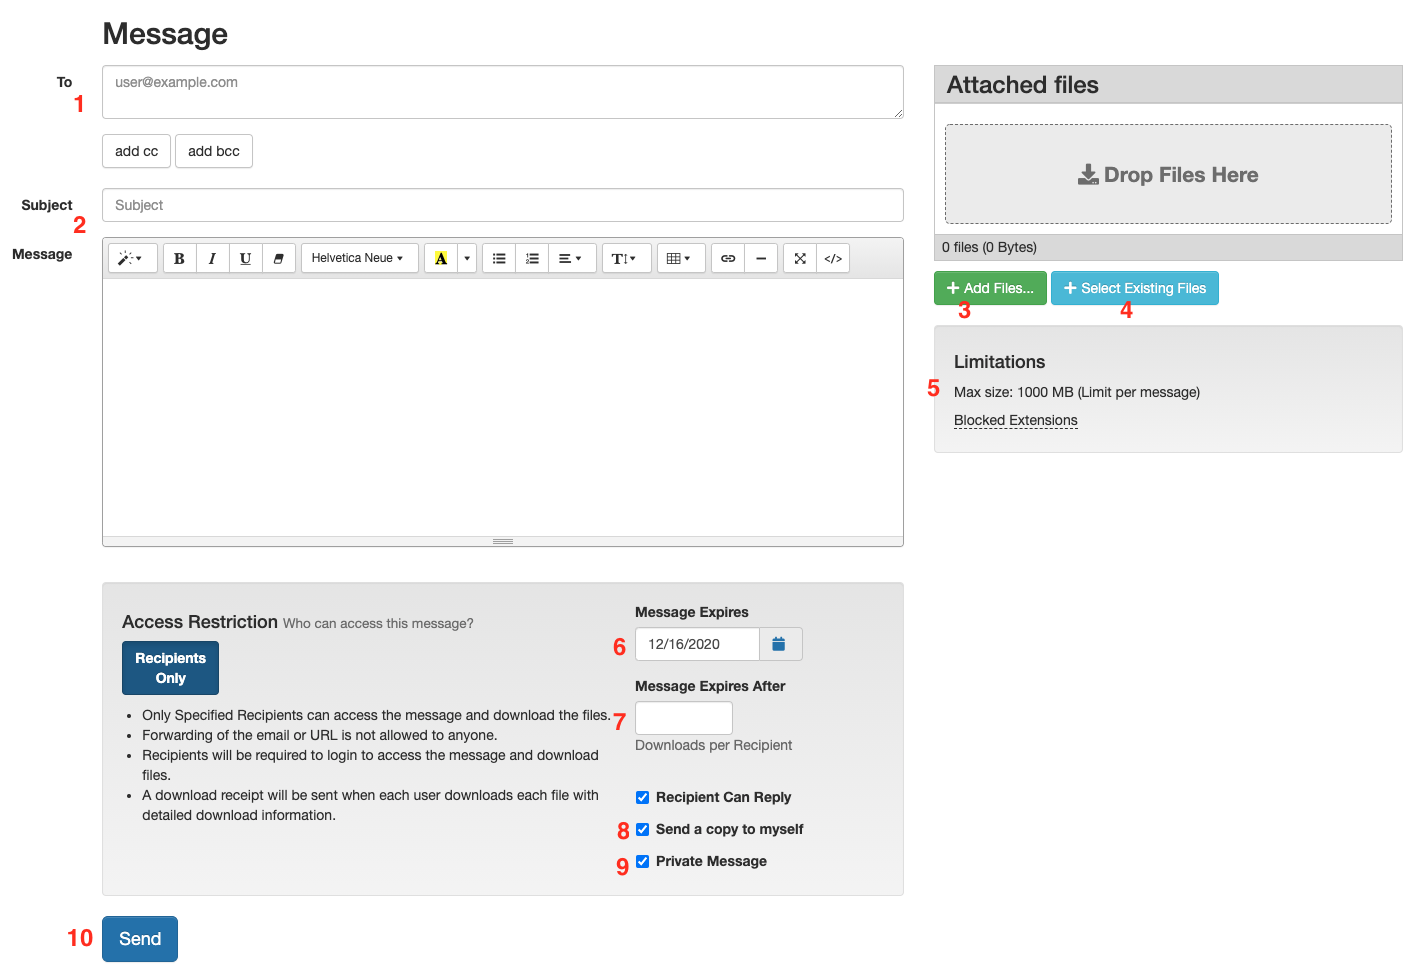This screenshot has height=974, width=1416.
Task: Insert a hyperlink with the link icon
Action: [x=728, y=258]
